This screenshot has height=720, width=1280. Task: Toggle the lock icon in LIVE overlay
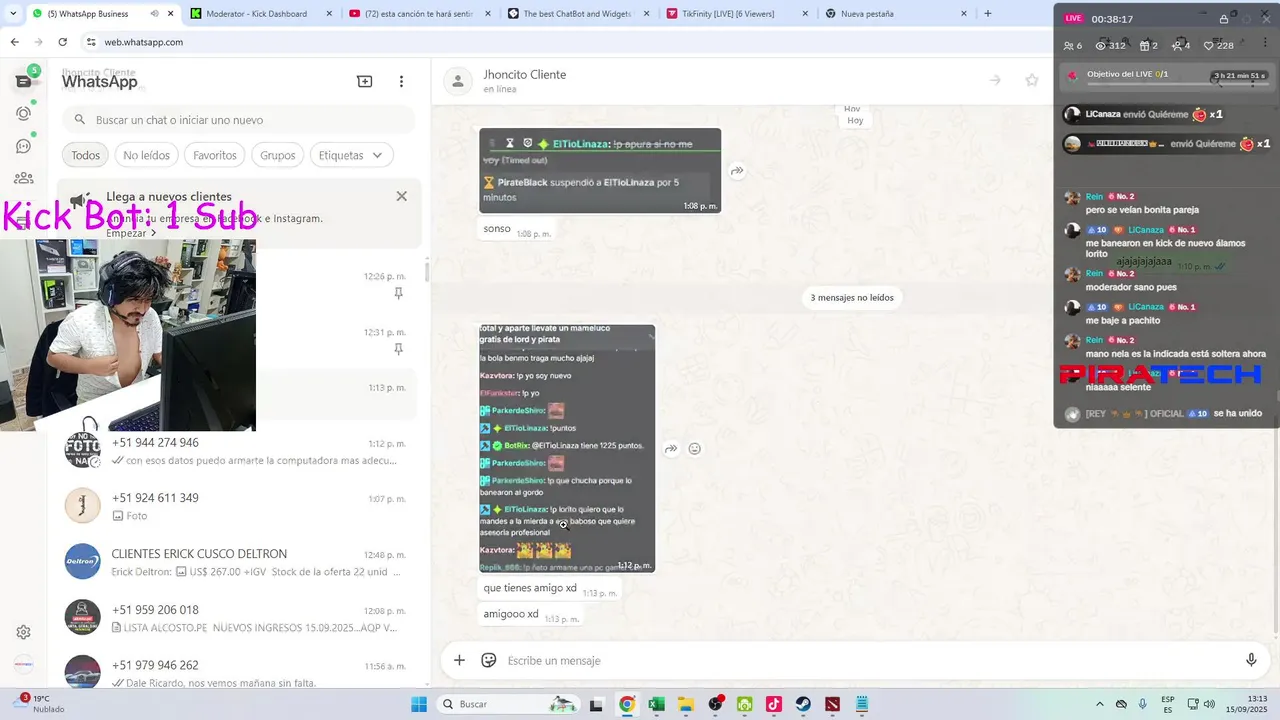tap(1224, 19)
